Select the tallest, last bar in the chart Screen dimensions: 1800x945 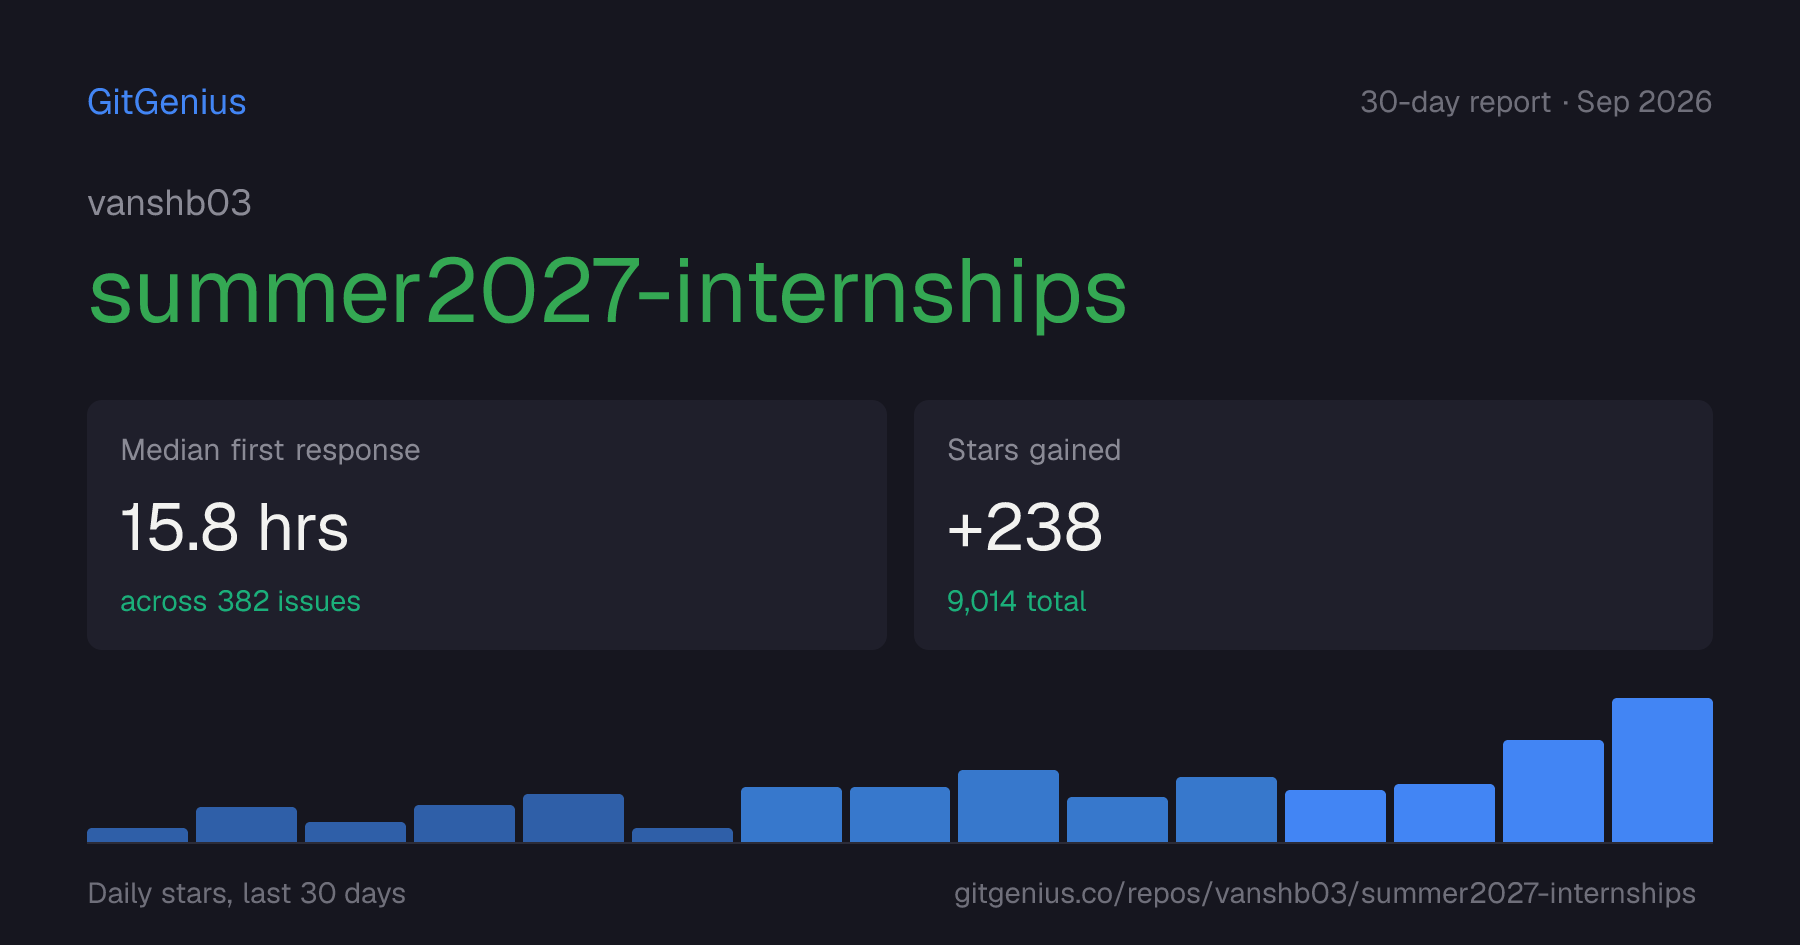tap(1662, 770)
